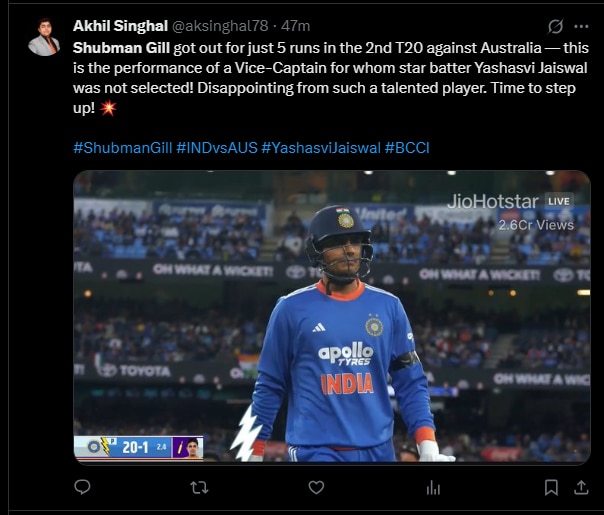Open the #INDvsAUS hashtag
The height and width of the screenshot is (515, 604).
(217, 148)
